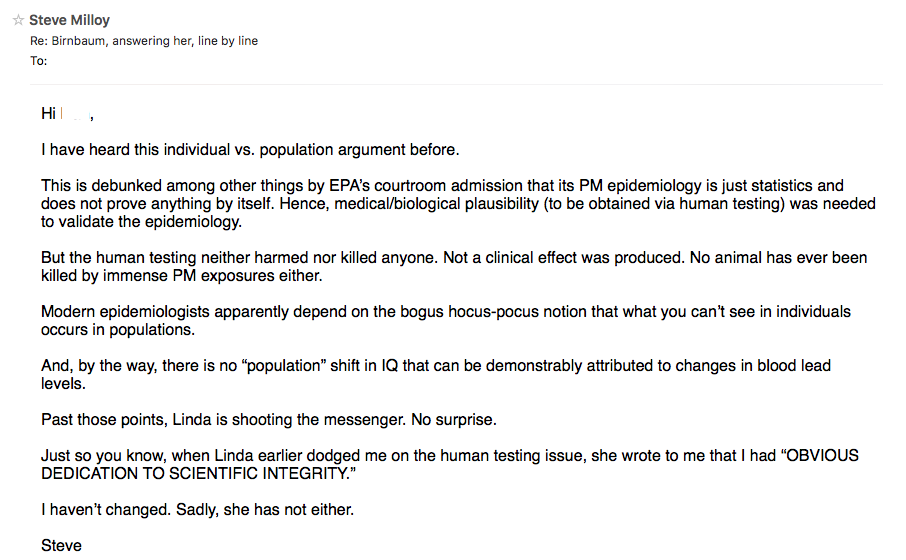The image size is (906, 560).
Task: Select the subject line about Birnbaum
Action: point(144,41)
